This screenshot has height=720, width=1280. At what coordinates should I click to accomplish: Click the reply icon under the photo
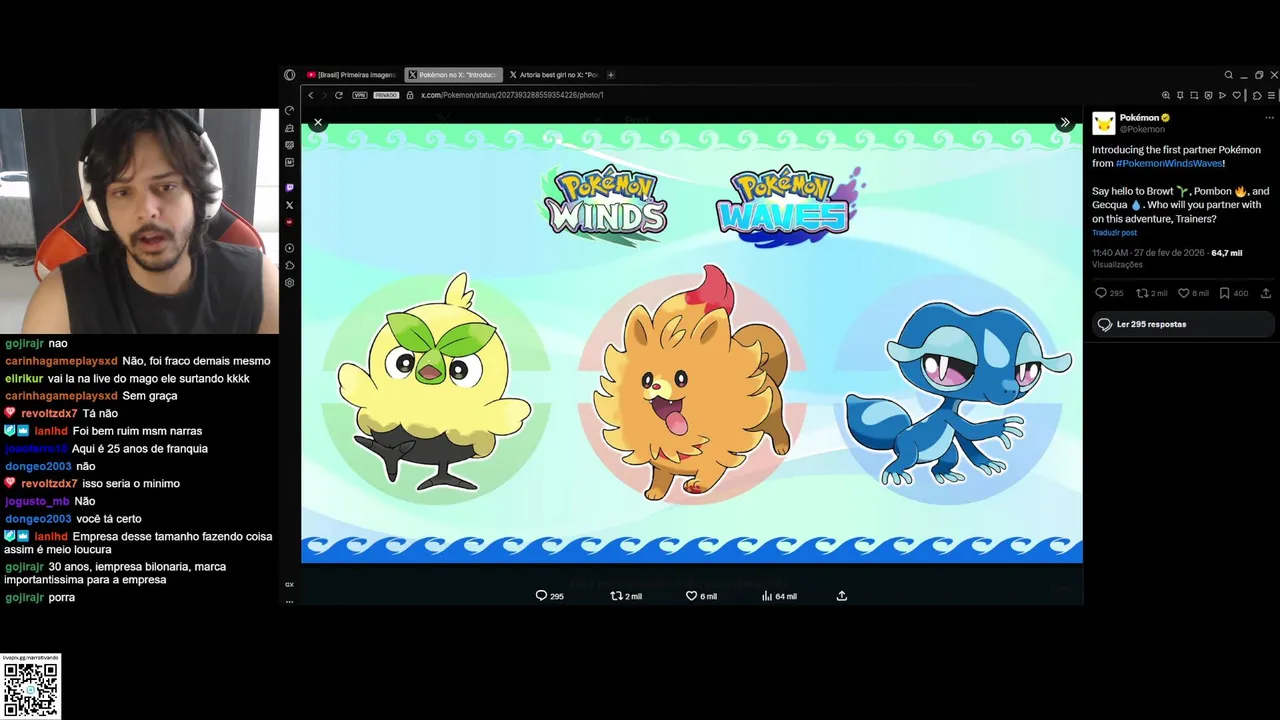pos(541,596)
